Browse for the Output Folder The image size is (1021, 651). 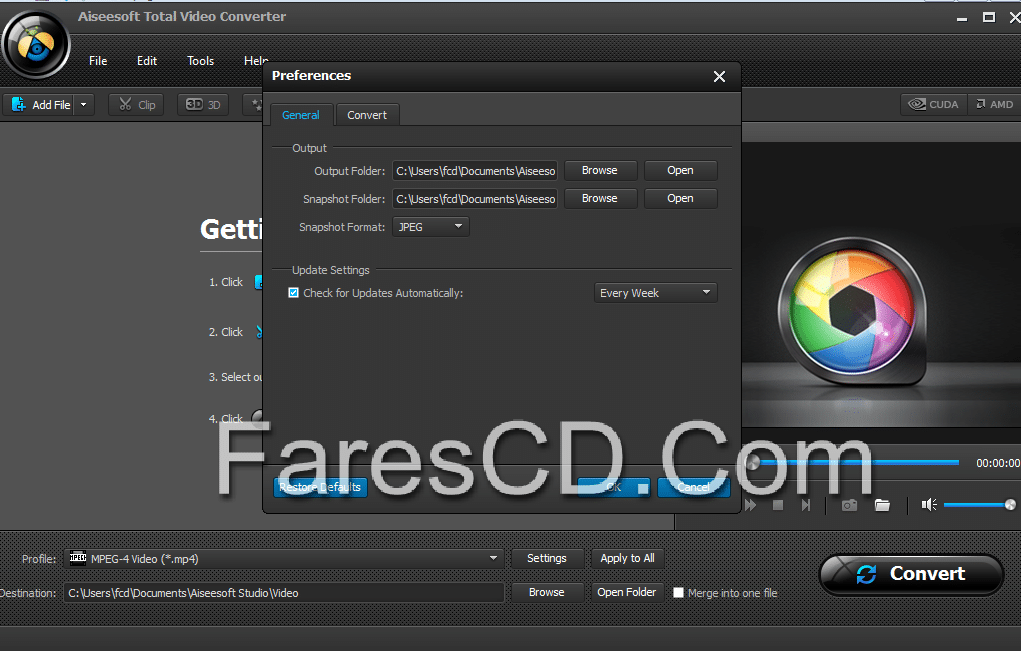tap(600, 170)
